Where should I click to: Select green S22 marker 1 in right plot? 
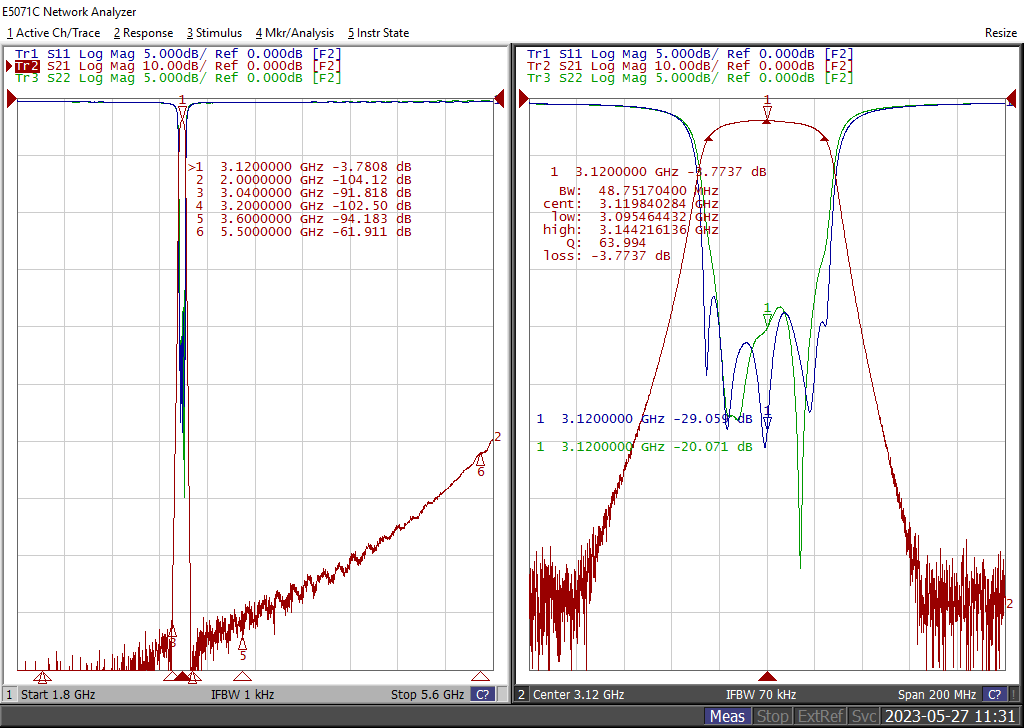point(767,319)
